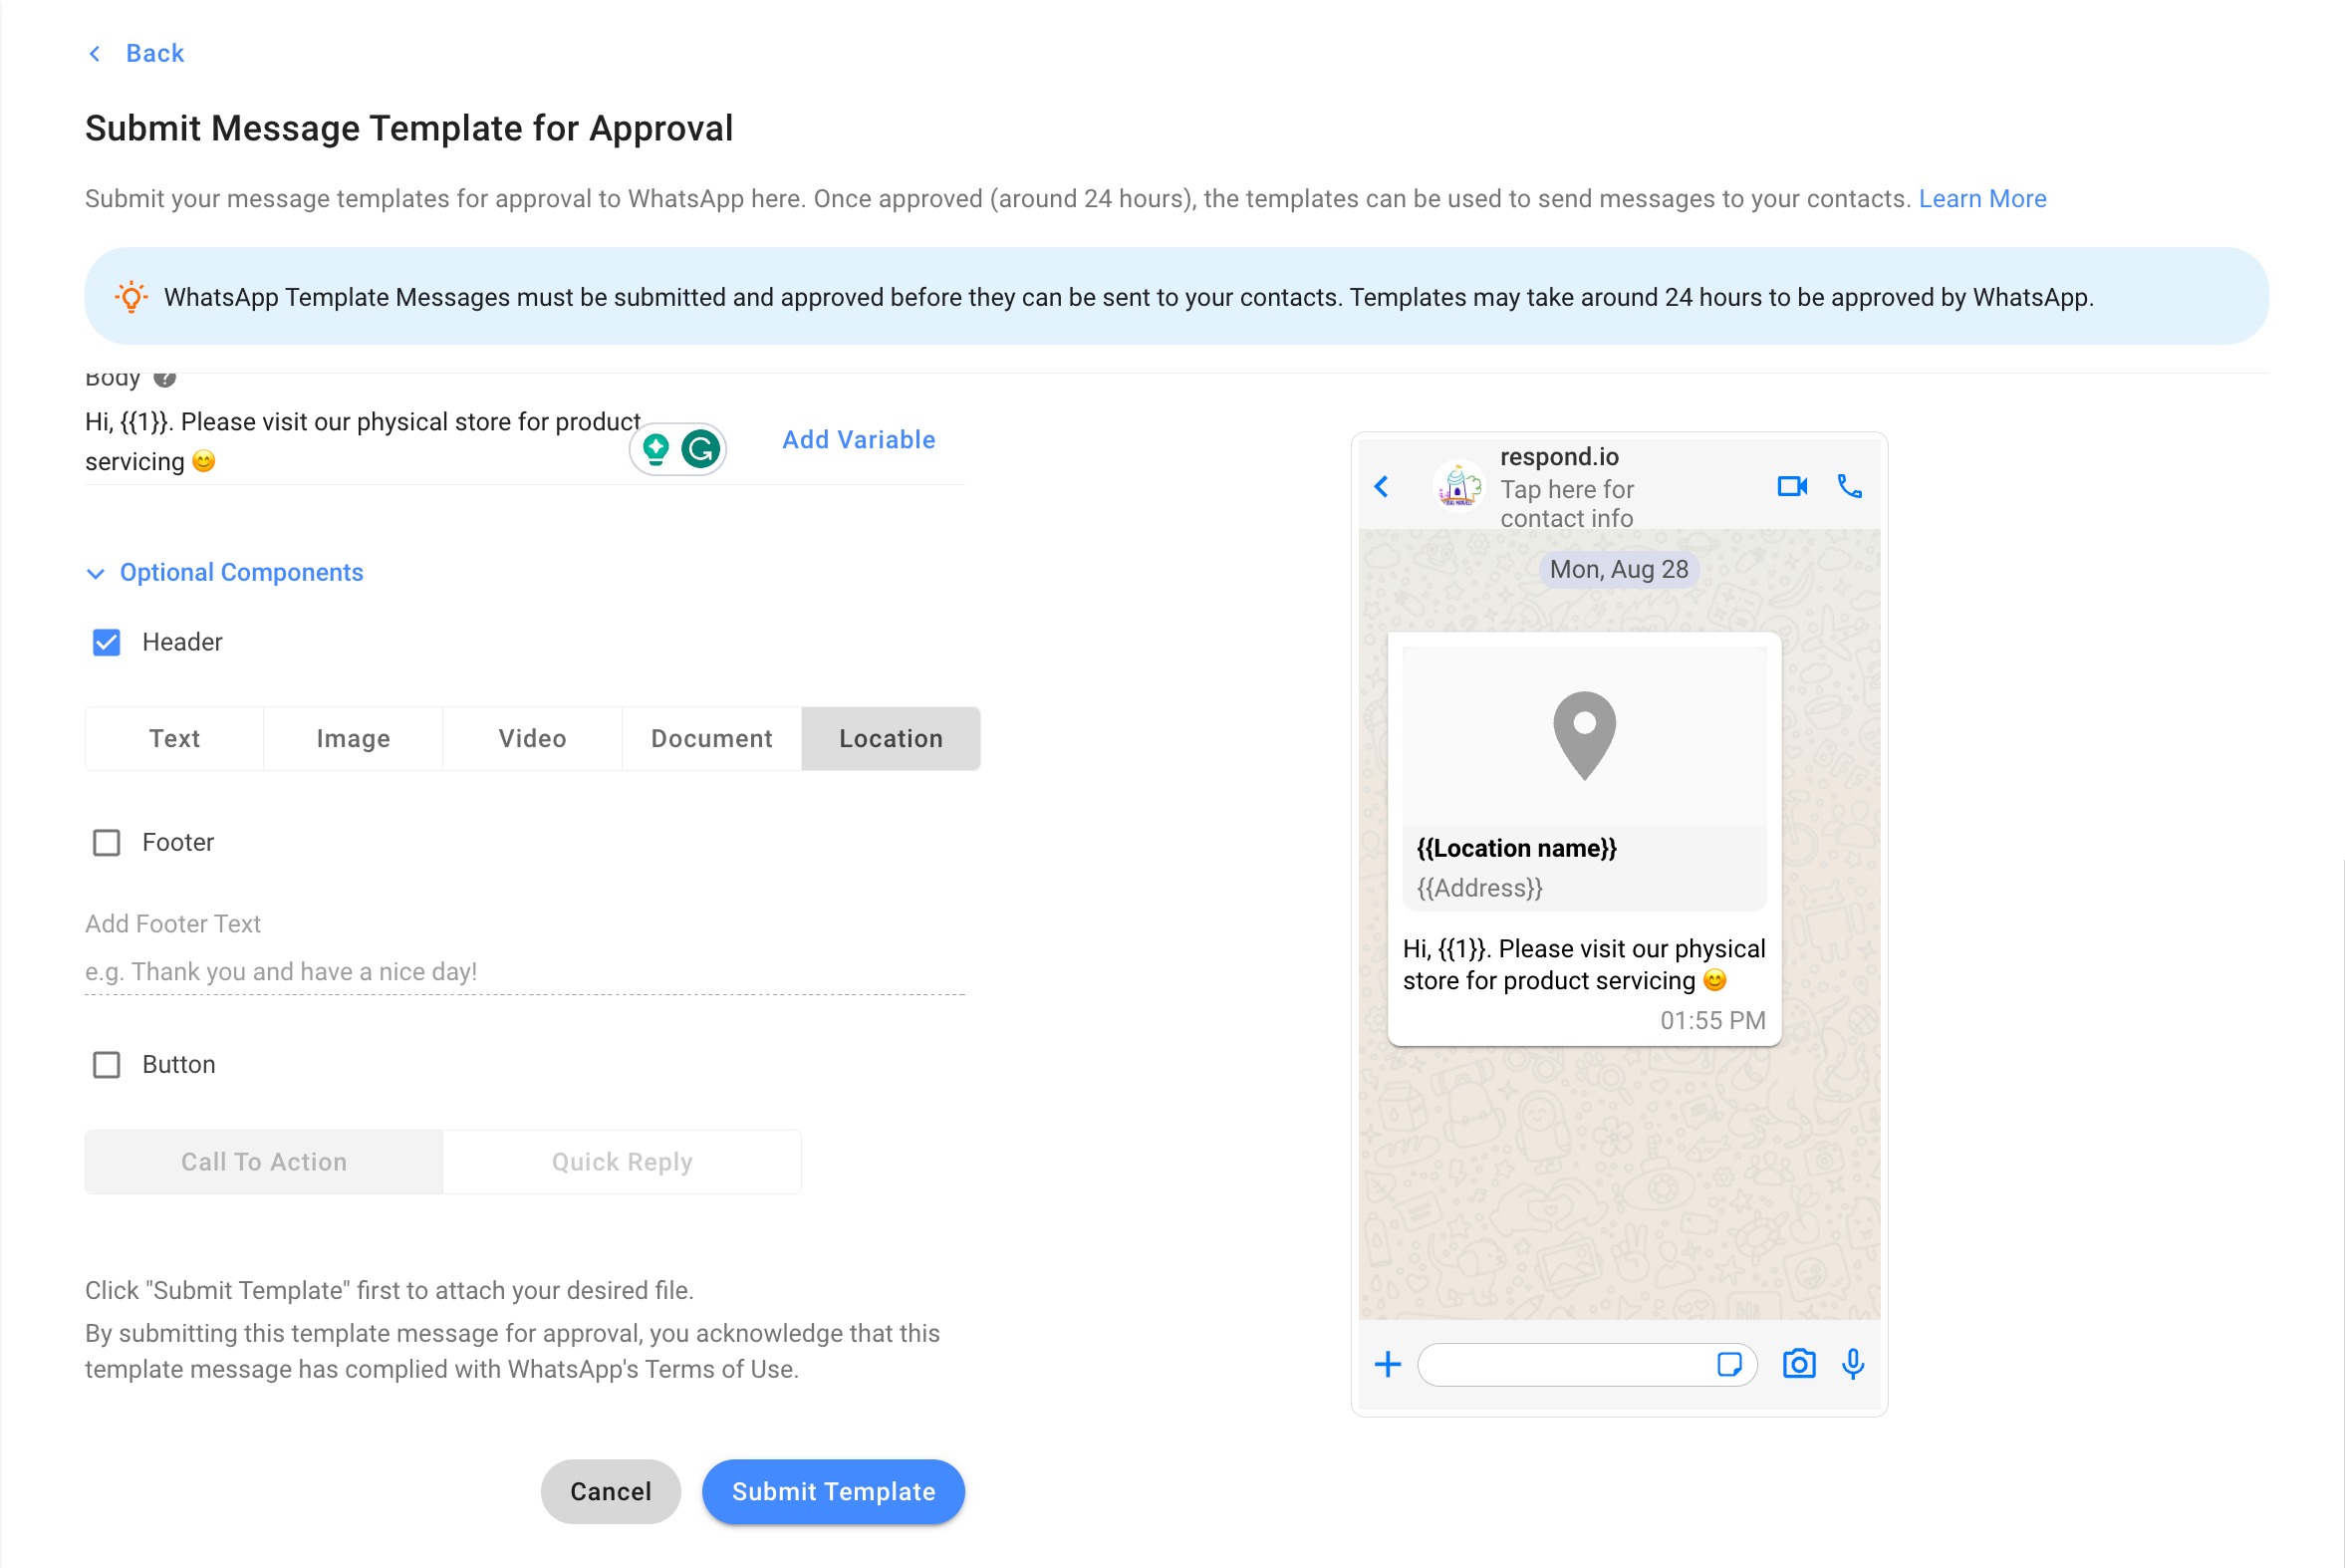Click the Quick Reply button option

tap(623, 1161)
